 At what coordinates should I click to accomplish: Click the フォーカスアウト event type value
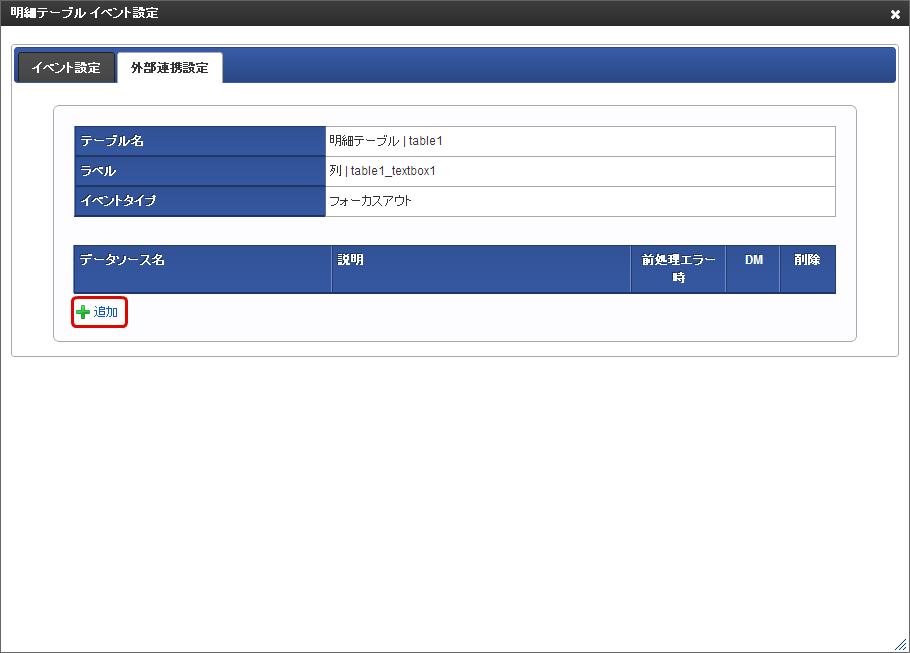(370, 201)
